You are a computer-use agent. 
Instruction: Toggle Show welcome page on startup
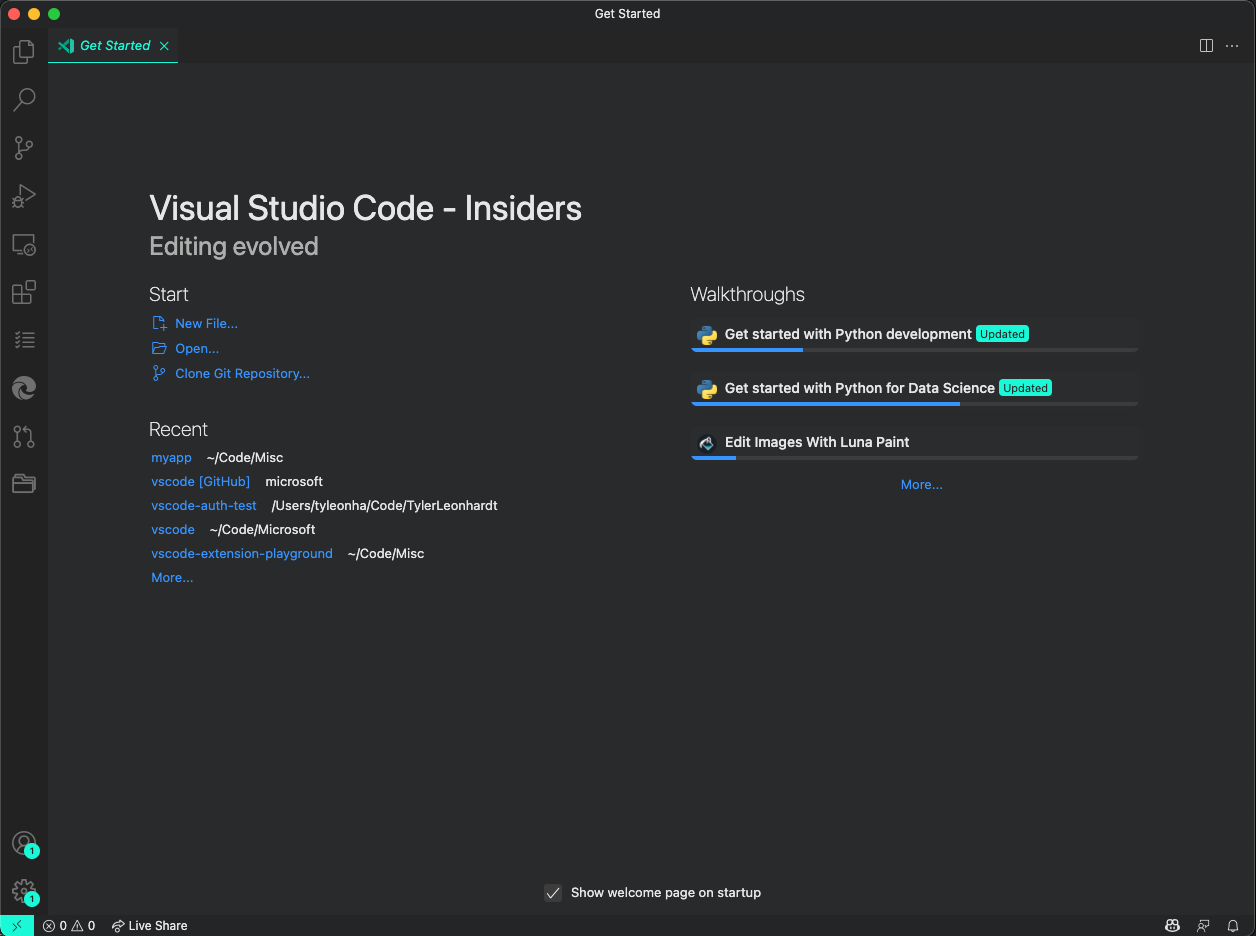click(x=553, y=892)
